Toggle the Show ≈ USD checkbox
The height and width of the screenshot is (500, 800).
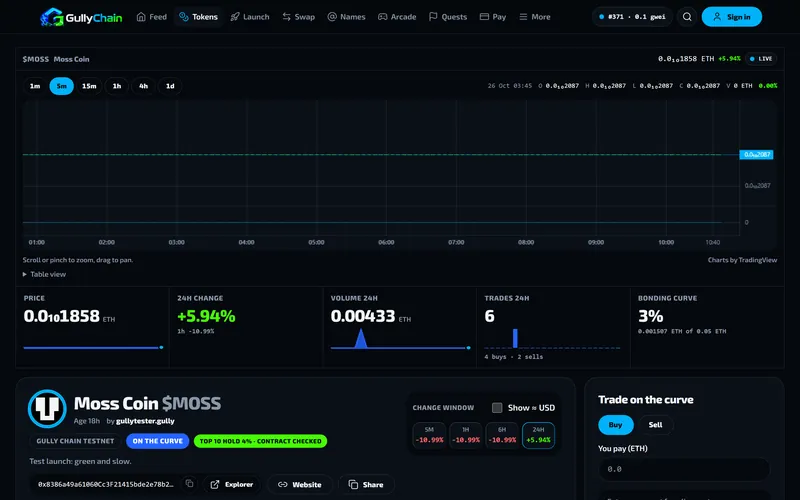coord(497,408)
